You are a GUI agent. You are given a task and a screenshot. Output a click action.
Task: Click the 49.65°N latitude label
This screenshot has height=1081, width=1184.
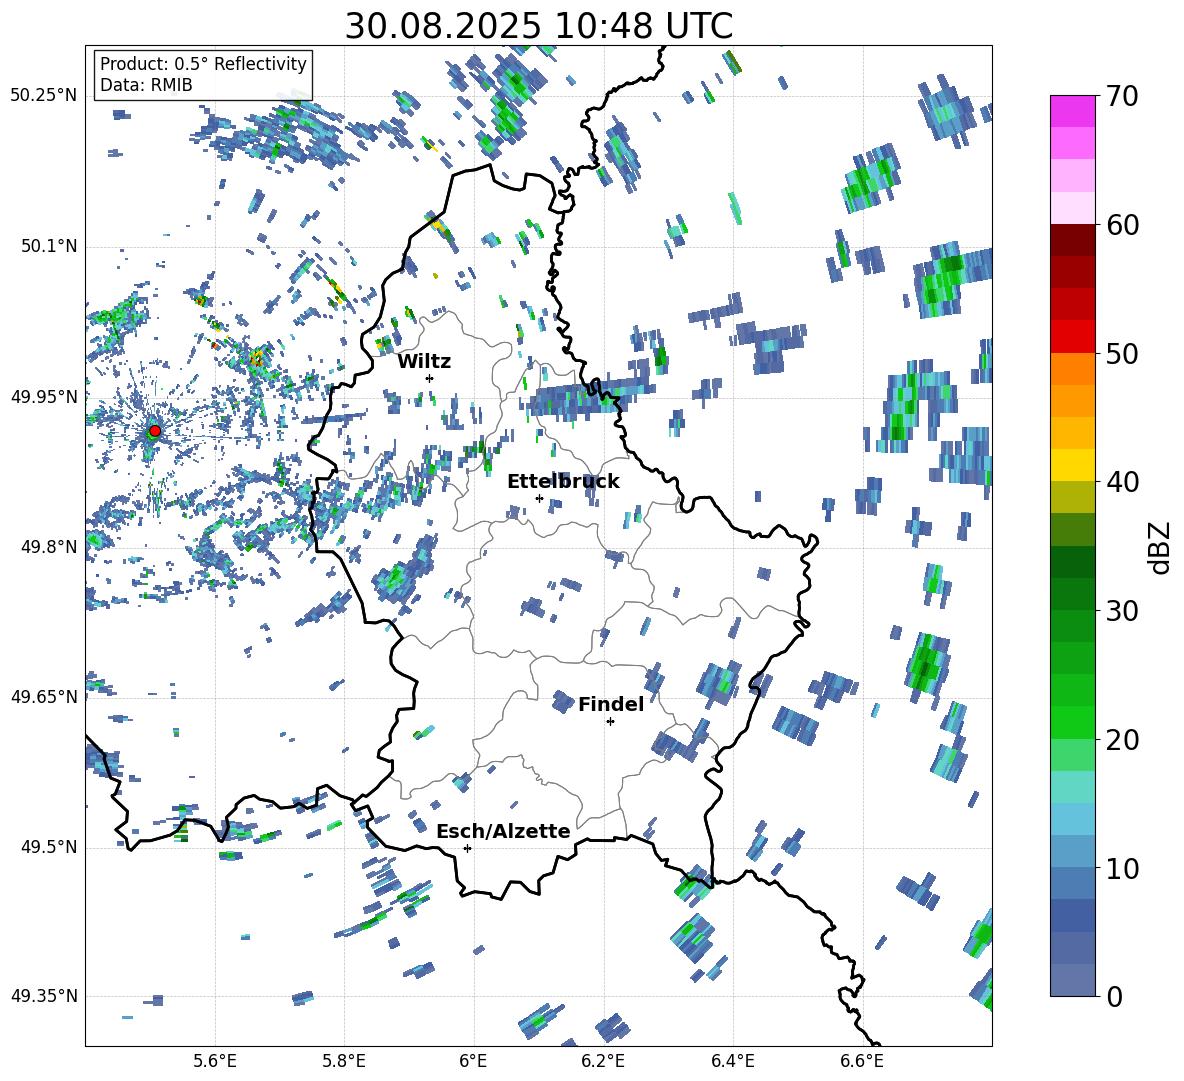click(x=43, y=696)
